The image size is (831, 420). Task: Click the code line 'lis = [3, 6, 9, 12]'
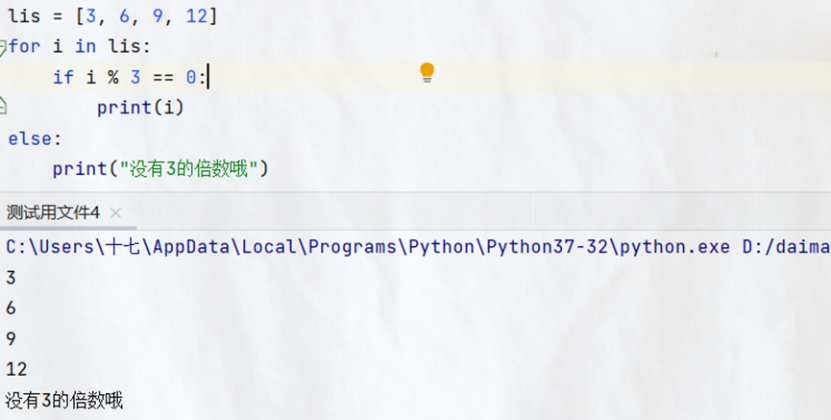pyautogui.click(x=112, y=16)
